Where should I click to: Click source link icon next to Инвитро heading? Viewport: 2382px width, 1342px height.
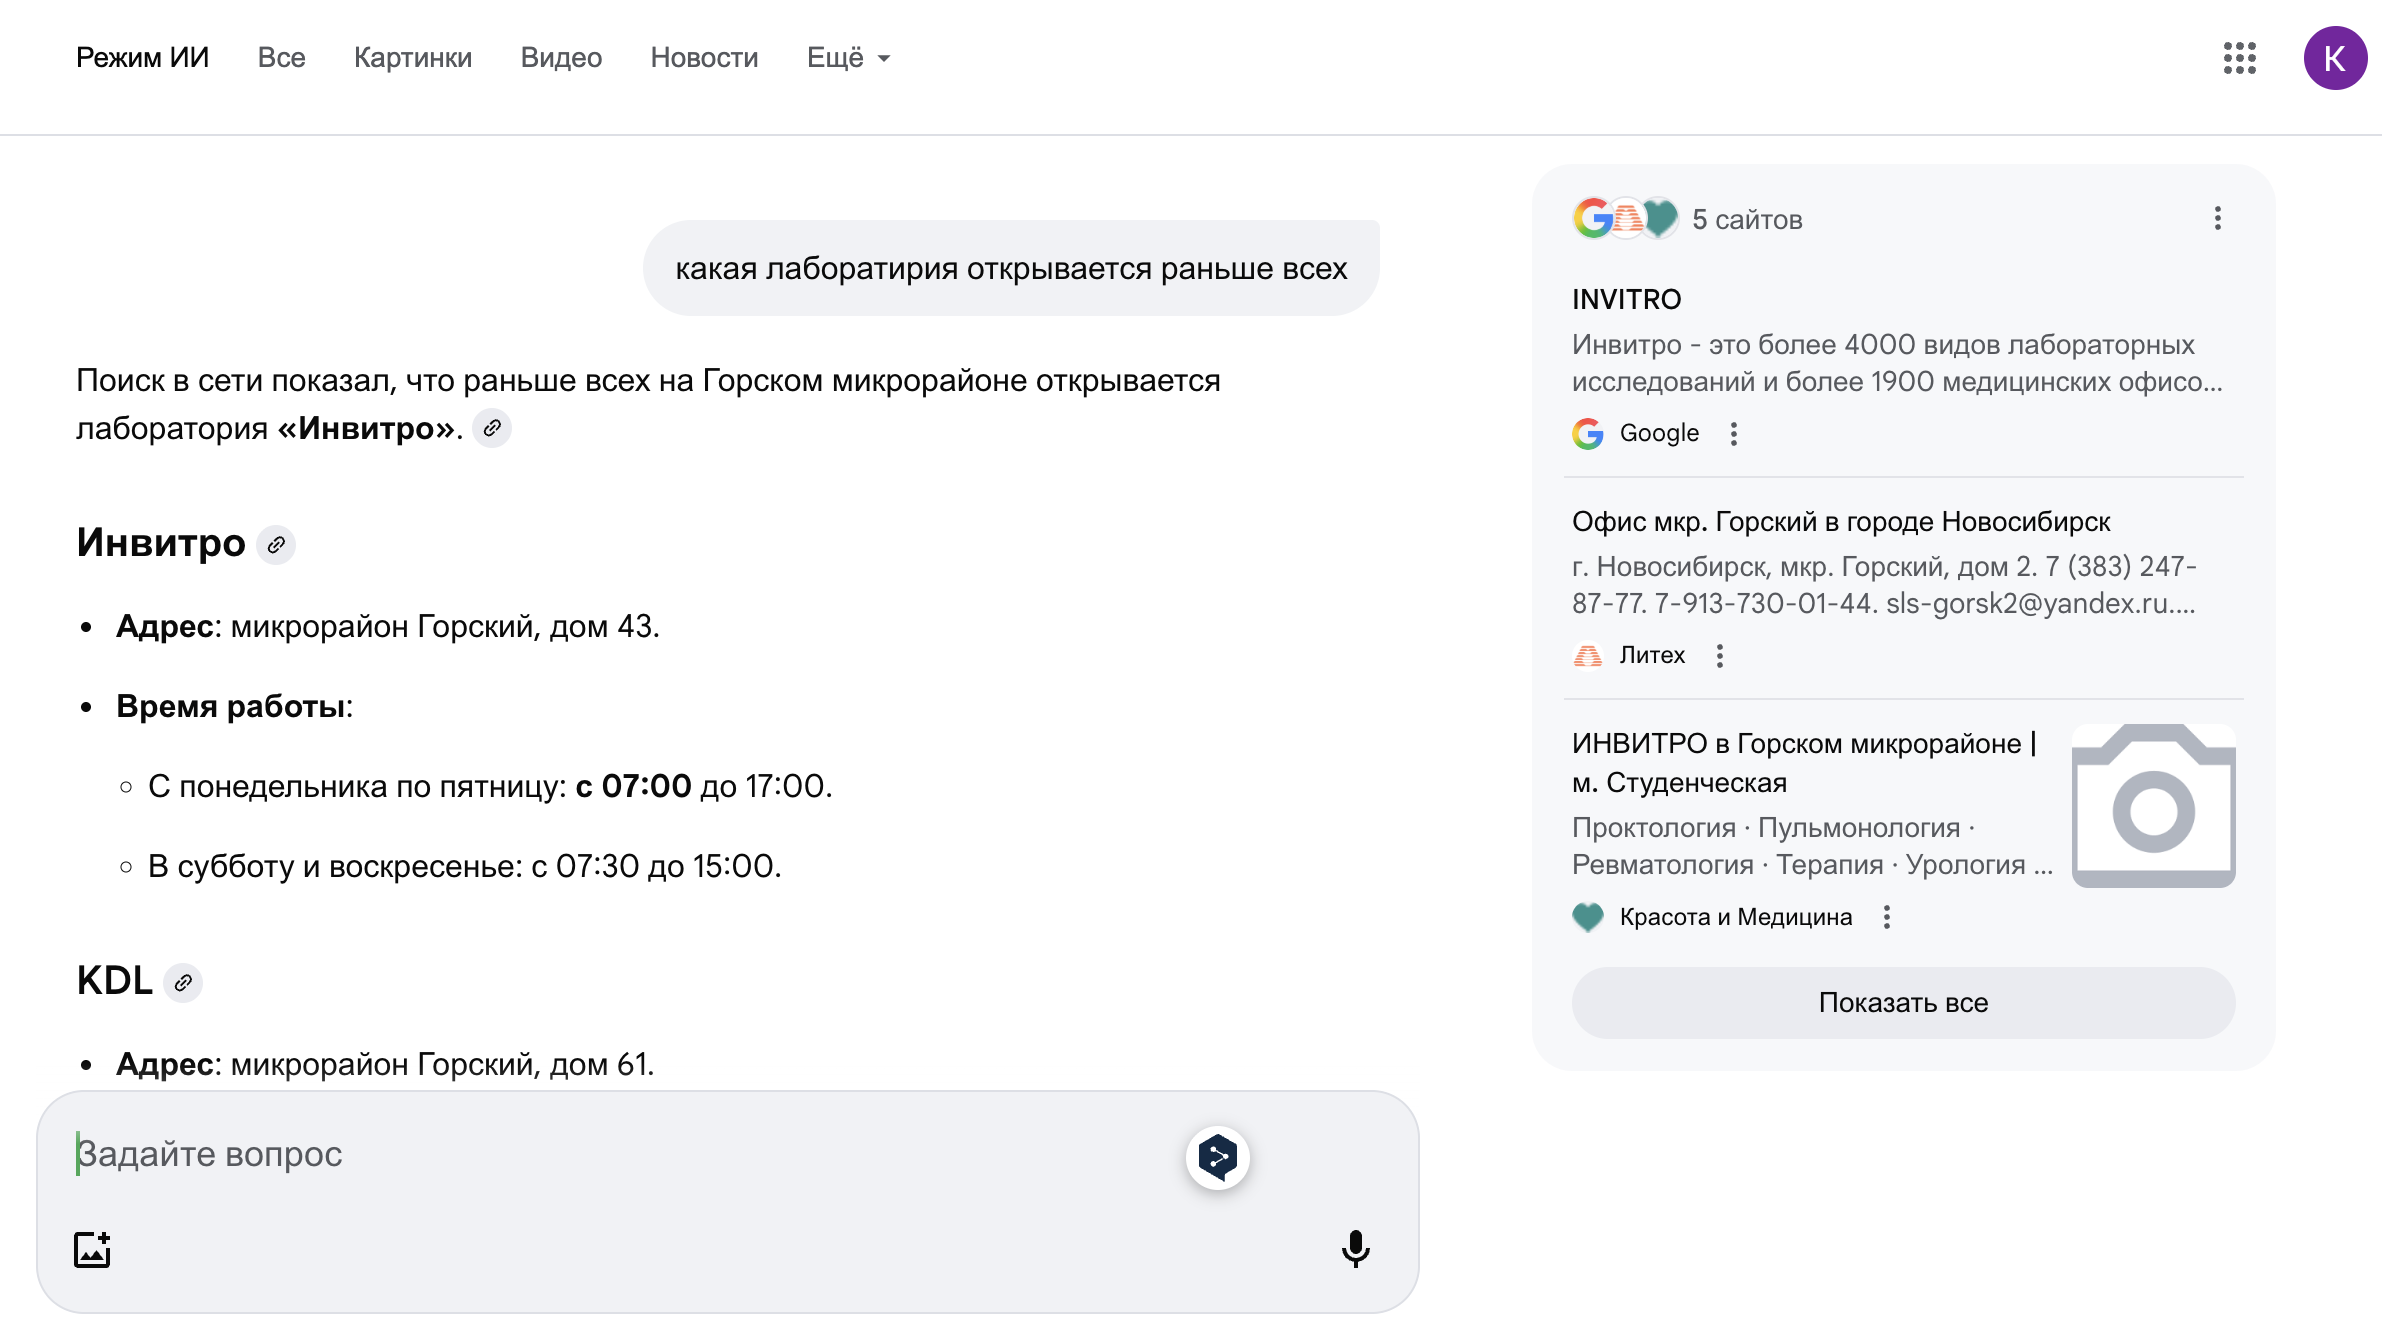pyautogui.click(x=276, y=545)
